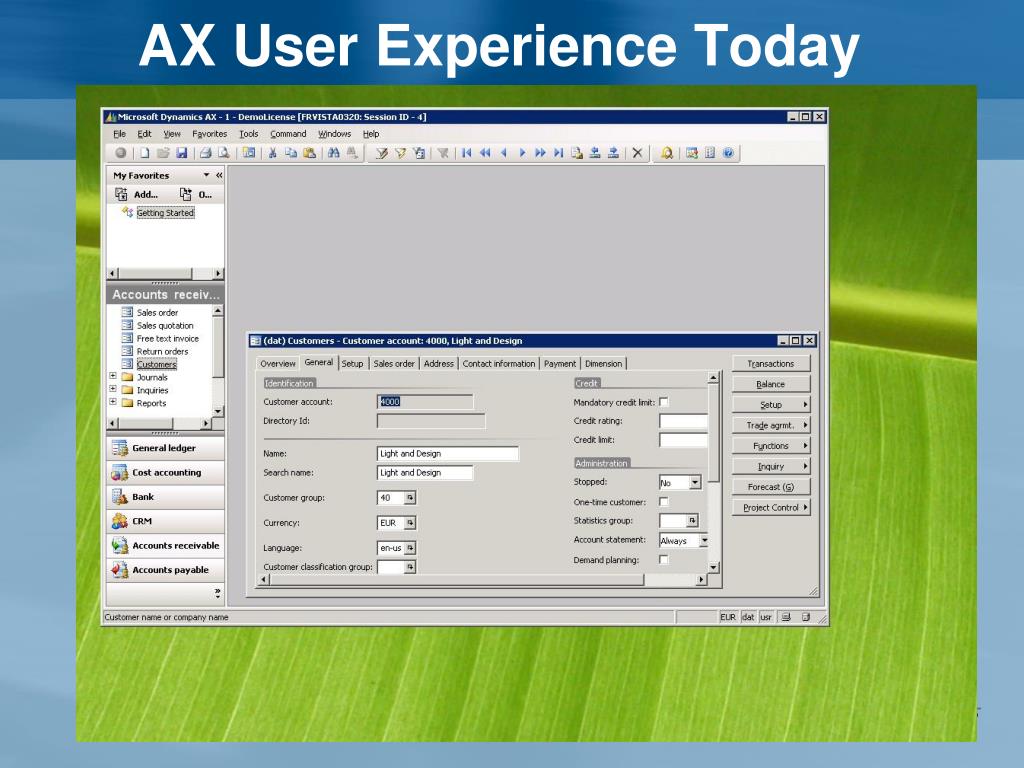Expand the Reports folder

pos(113,402)
